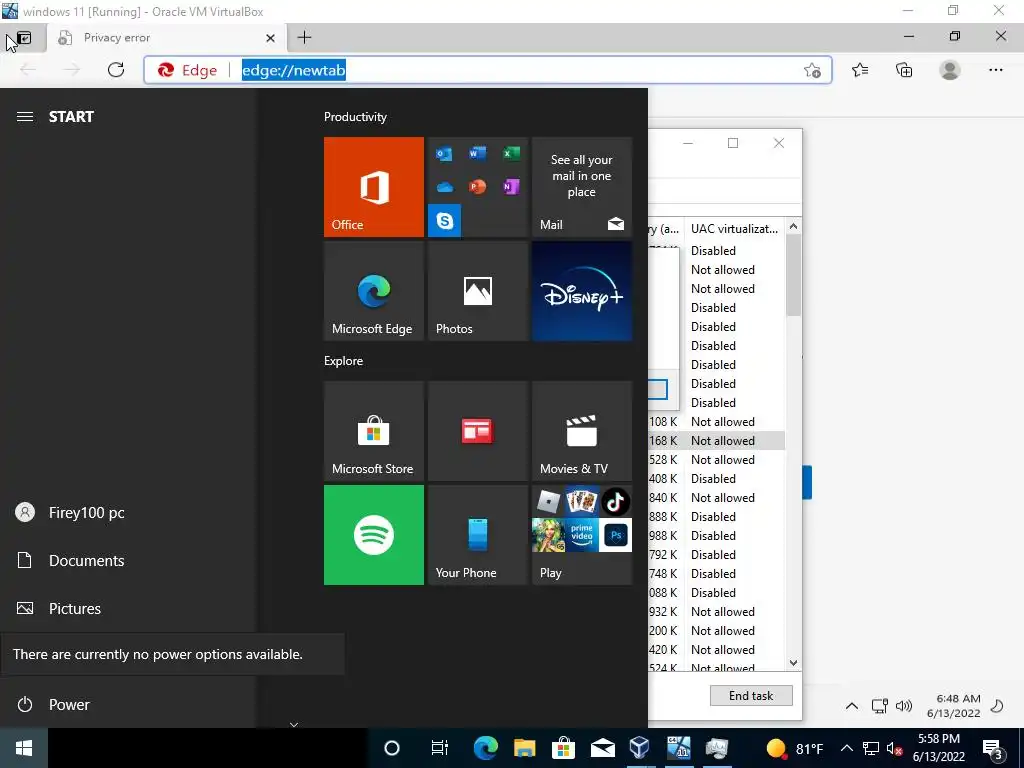The image size is (1024, 768).
Task: Launch Excel from the Office apps tile
Action: (511, 154)
